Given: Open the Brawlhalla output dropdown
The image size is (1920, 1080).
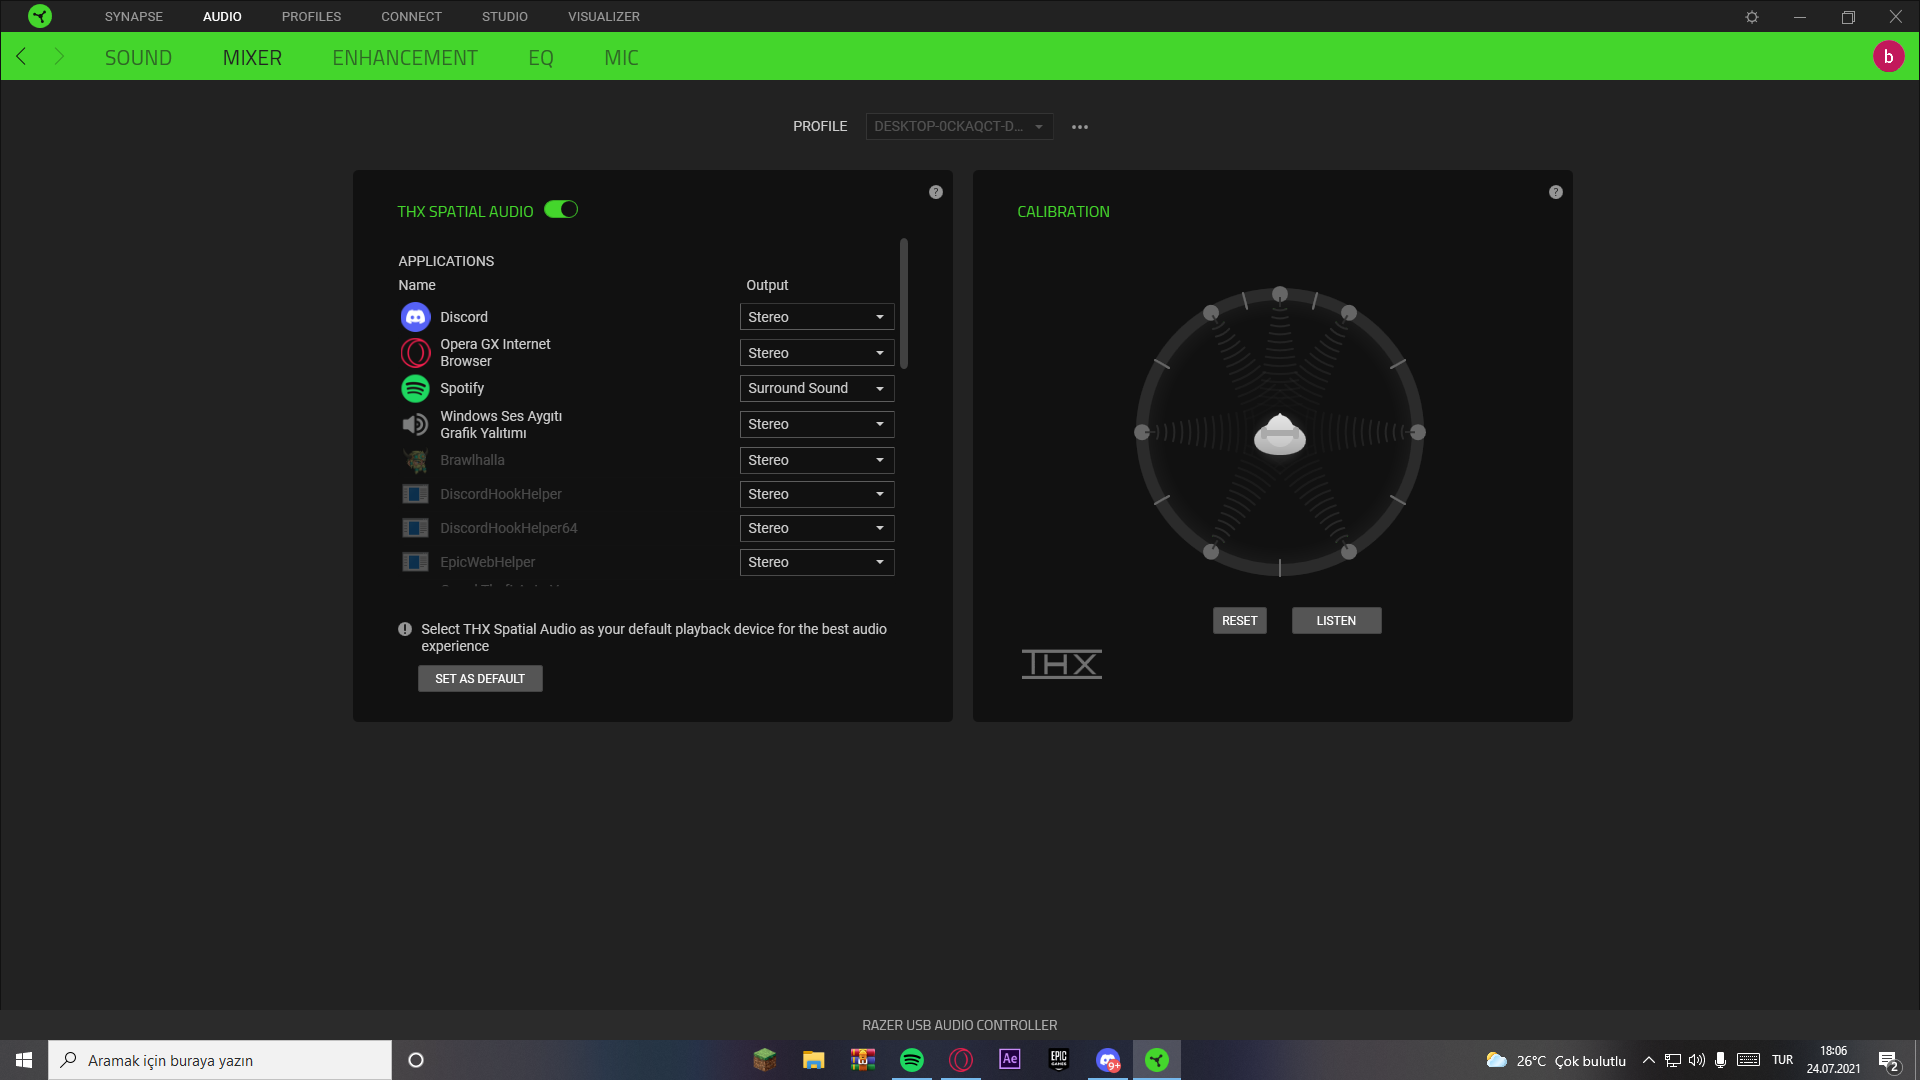Looking at the screenshot, I should pos(816,460).
